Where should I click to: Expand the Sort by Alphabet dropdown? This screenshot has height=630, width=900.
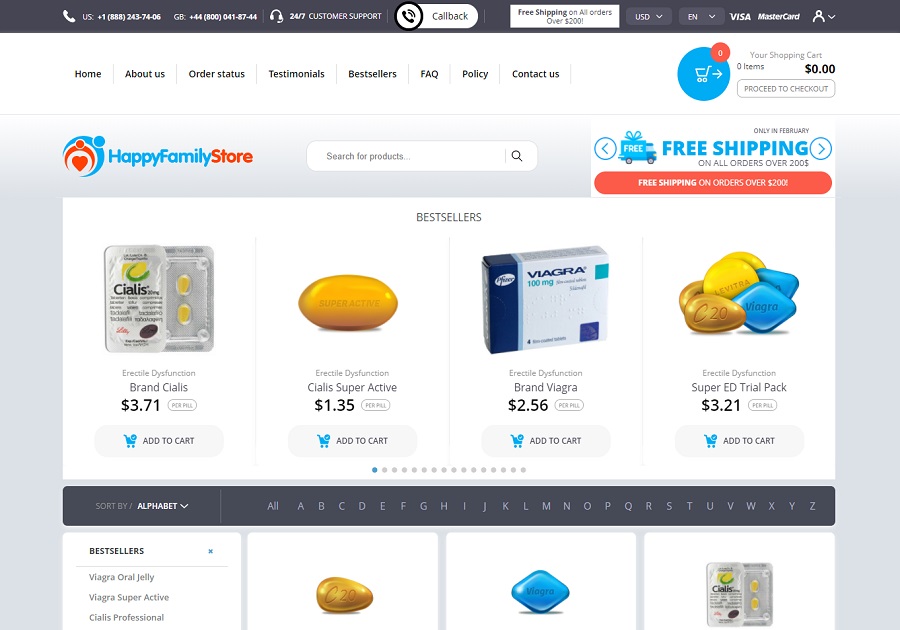point(162,506)
